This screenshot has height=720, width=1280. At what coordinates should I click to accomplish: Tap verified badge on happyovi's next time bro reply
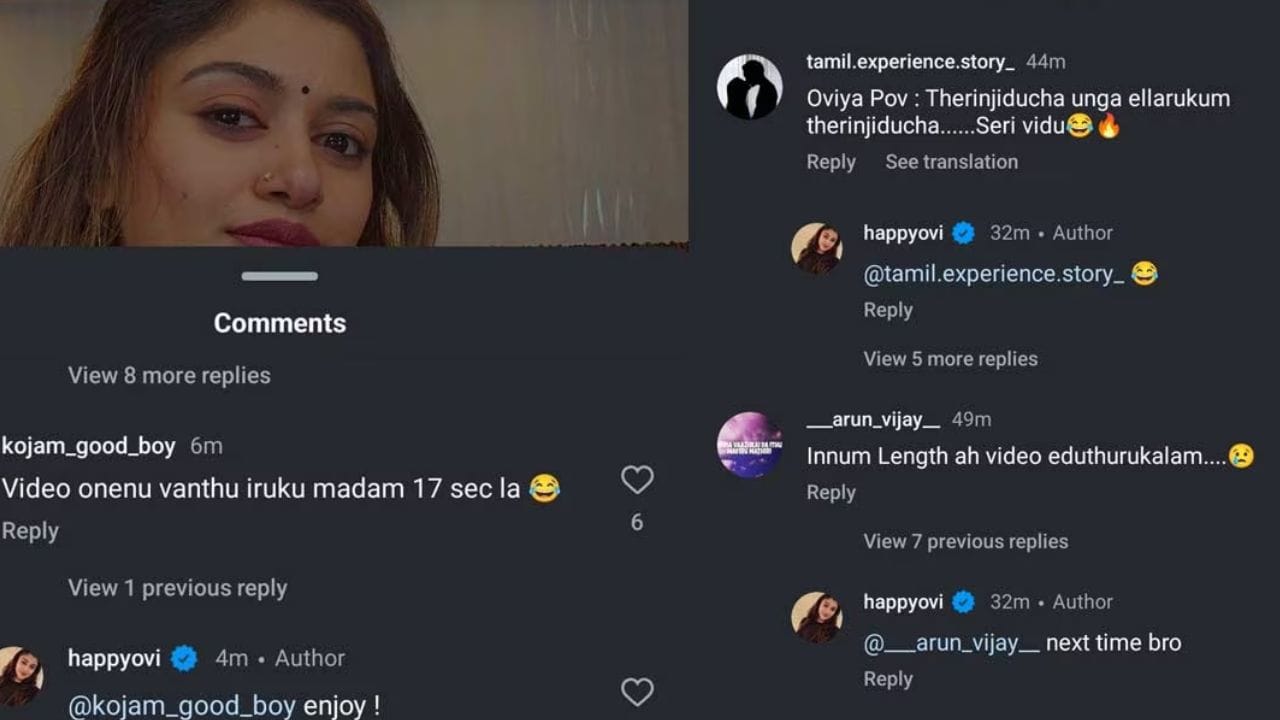[963, 602]
